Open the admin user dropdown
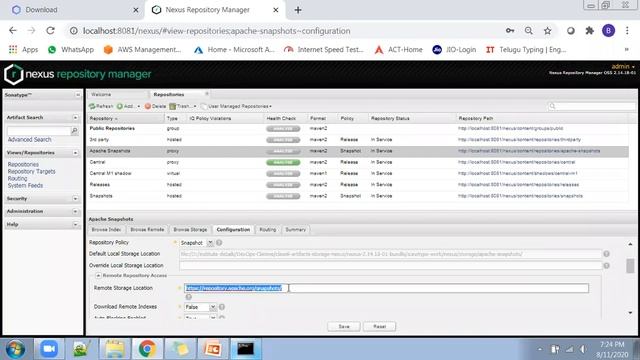640x360 pixels. pyautogui.click(x=623, y=66)
